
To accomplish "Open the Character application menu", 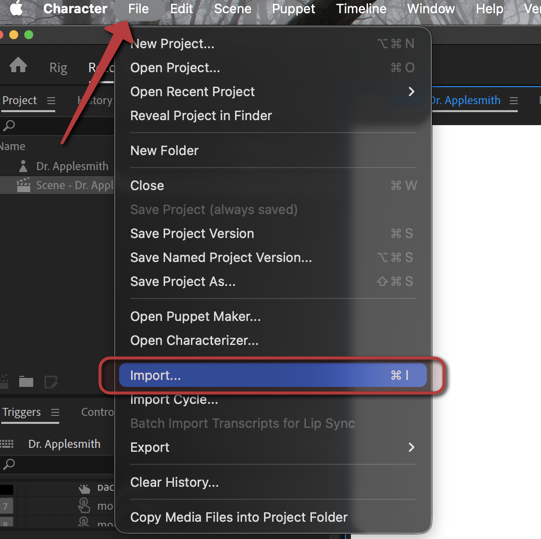I will pyautogui.click(x=75, y=9).
